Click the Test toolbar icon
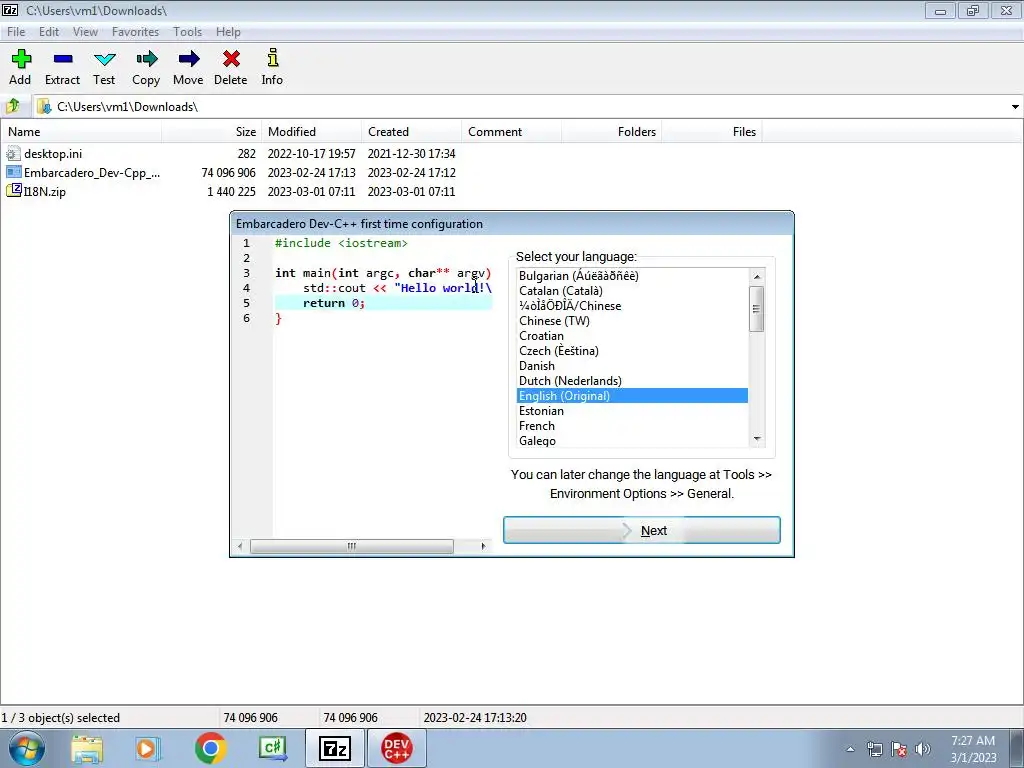Image resolution: width=1024 pixels, height=768 pixels. [x=104, y=59]
